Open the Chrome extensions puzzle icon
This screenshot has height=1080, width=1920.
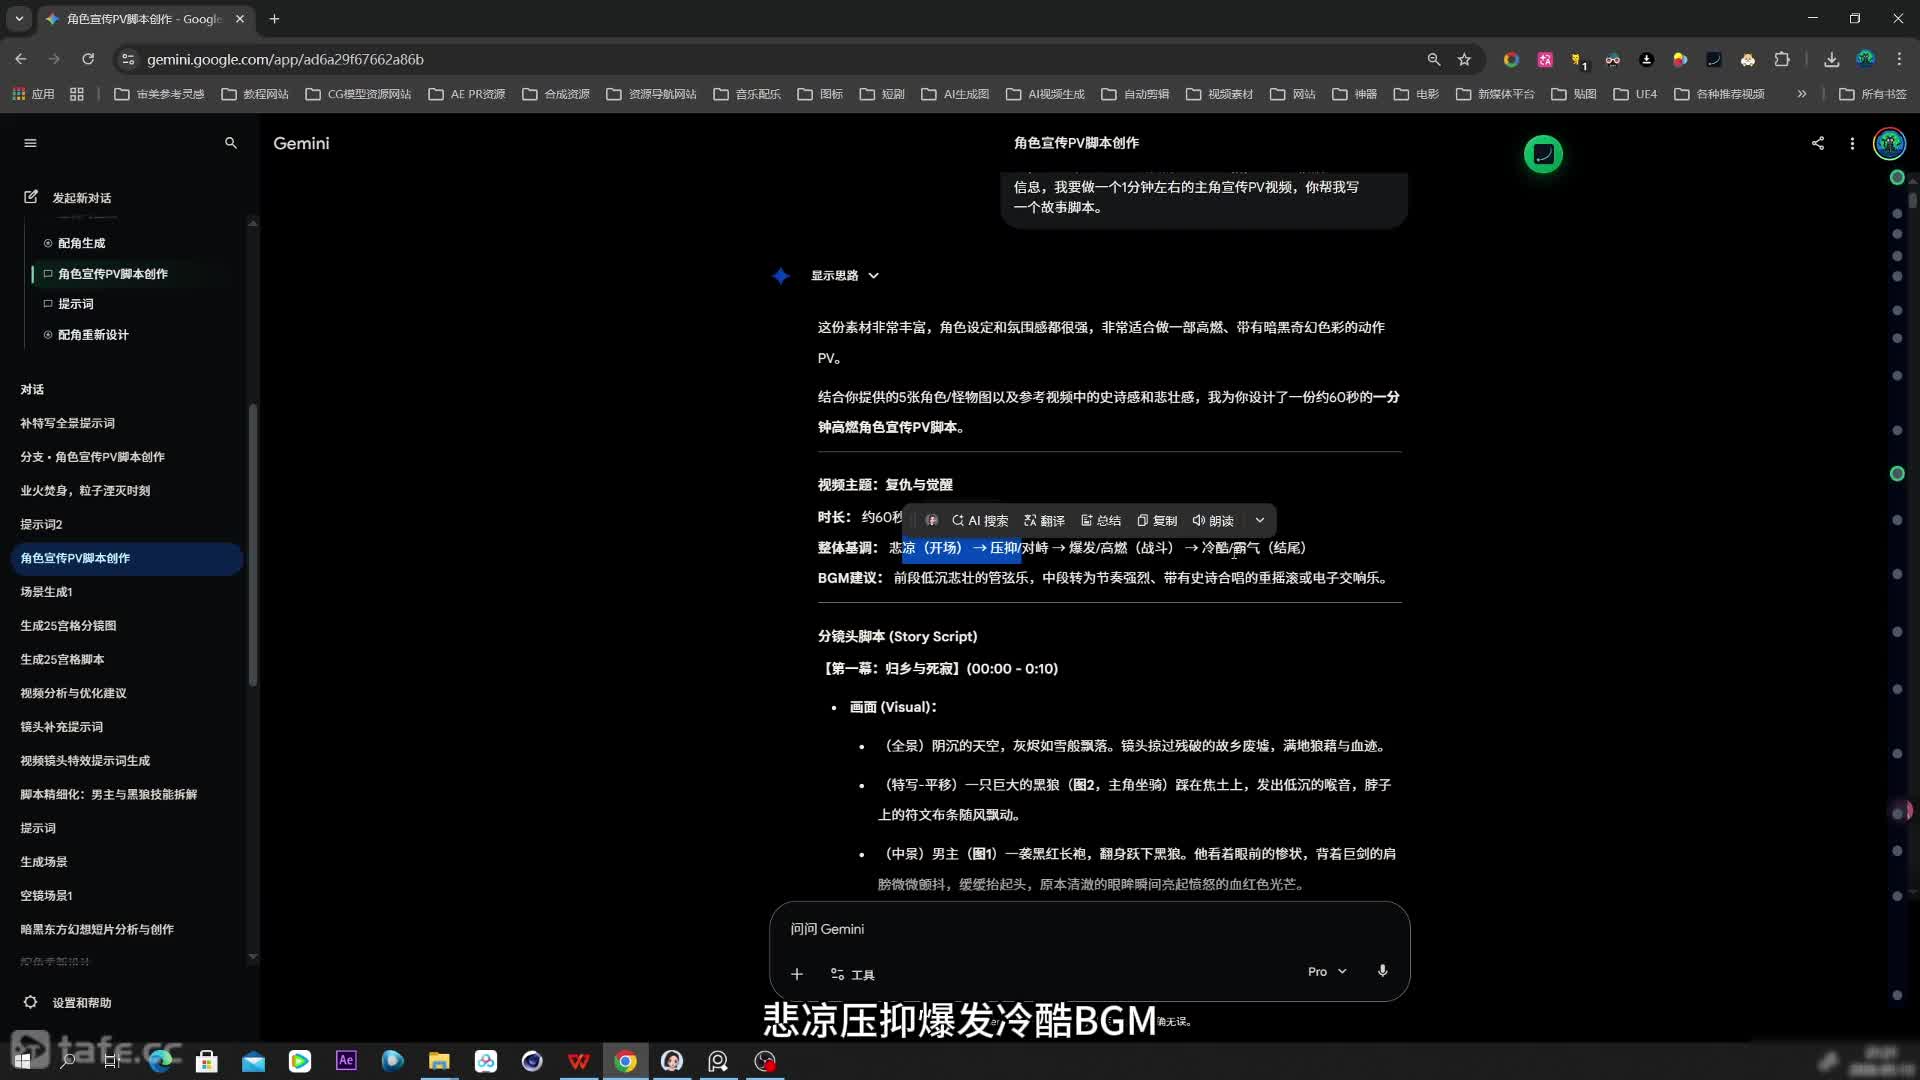click(x=1782, y=59)
